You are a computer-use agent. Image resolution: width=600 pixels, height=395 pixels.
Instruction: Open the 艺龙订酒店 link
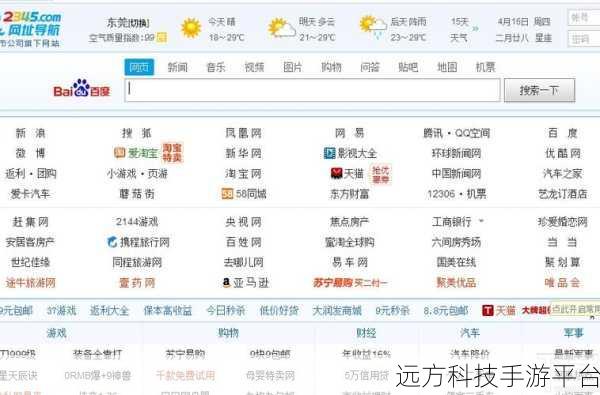(563, 194)
